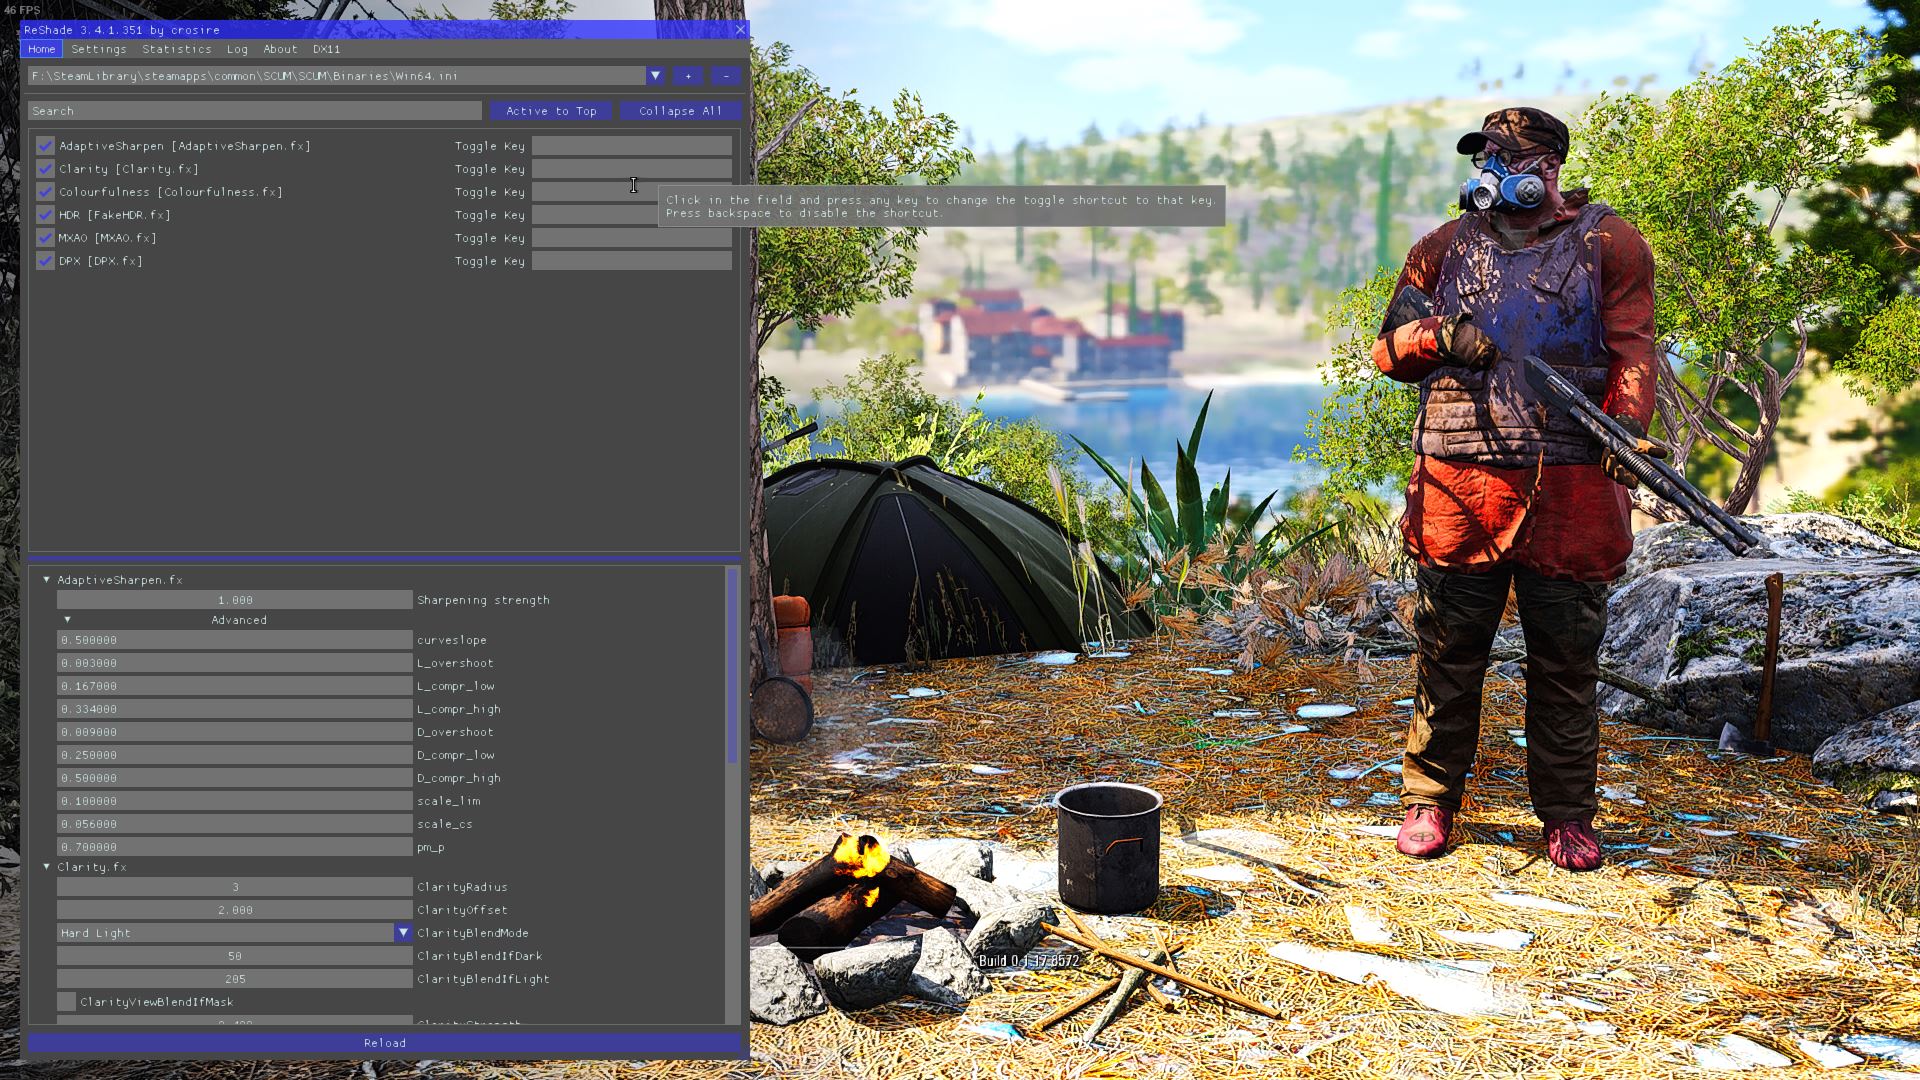Open the Home tab
Image resolution: width=1920 pixels, height=1080 pixels.
pos(41,49)
